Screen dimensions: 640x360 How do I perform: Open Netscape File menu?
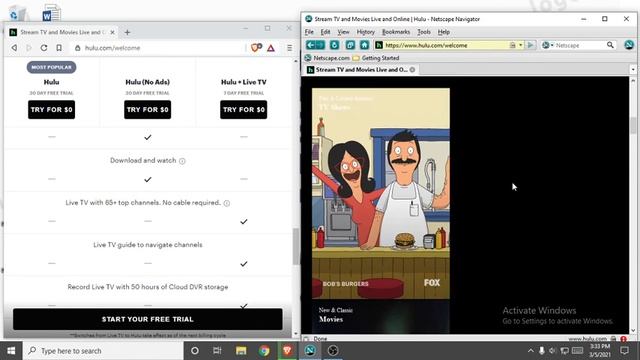(309, 32)
